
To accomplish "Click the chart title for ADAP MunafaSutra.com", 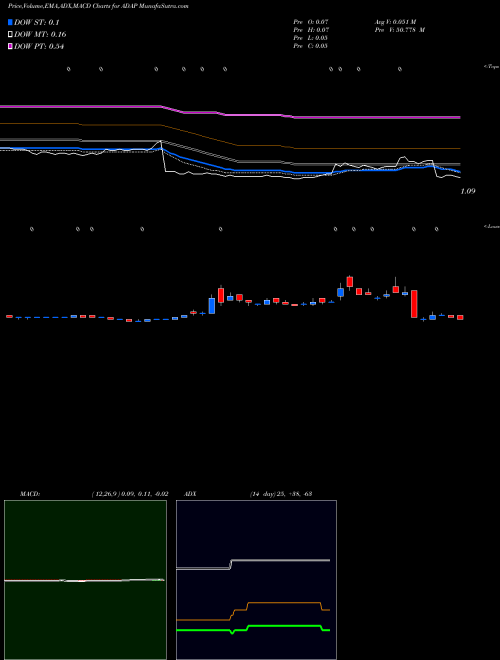I will (x=98, y=6).
